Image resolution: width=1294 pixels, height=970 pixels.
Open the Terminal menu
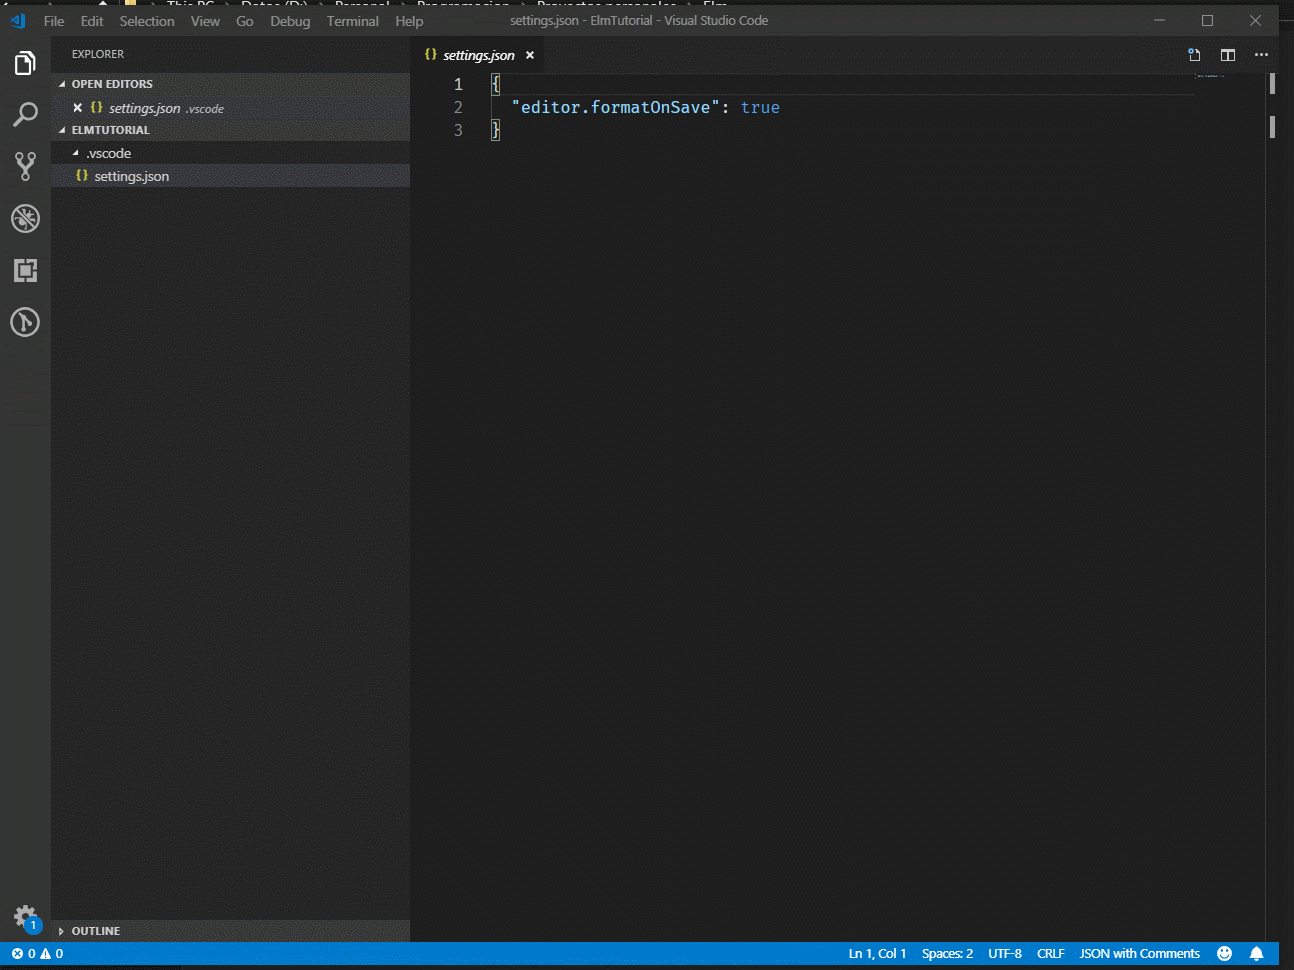tap(352, 21)
